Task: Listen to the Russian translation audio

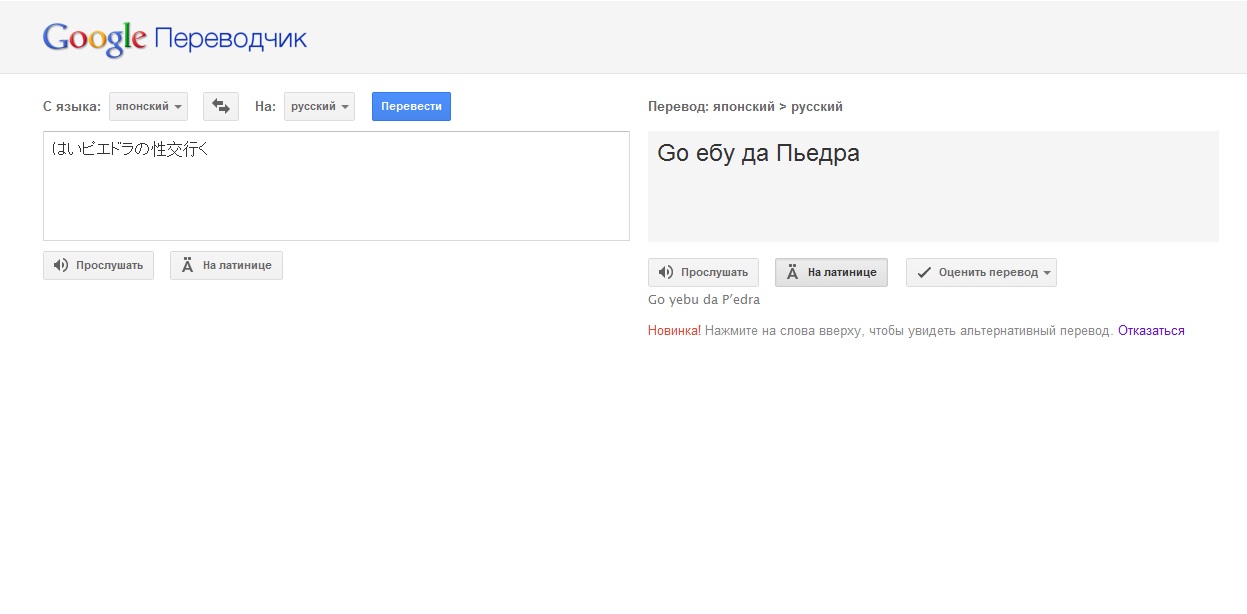Action: coord(703,272)
